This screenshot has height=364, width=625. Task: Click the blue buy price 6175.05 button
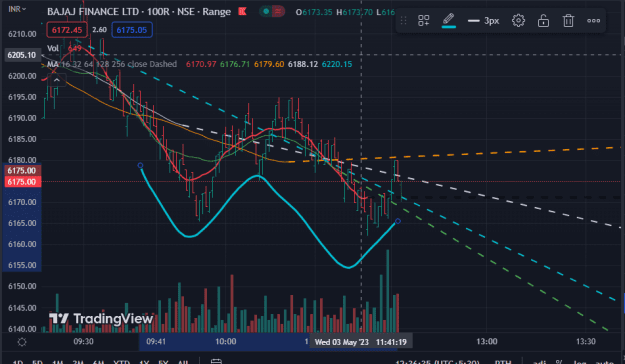pos(132,30)
